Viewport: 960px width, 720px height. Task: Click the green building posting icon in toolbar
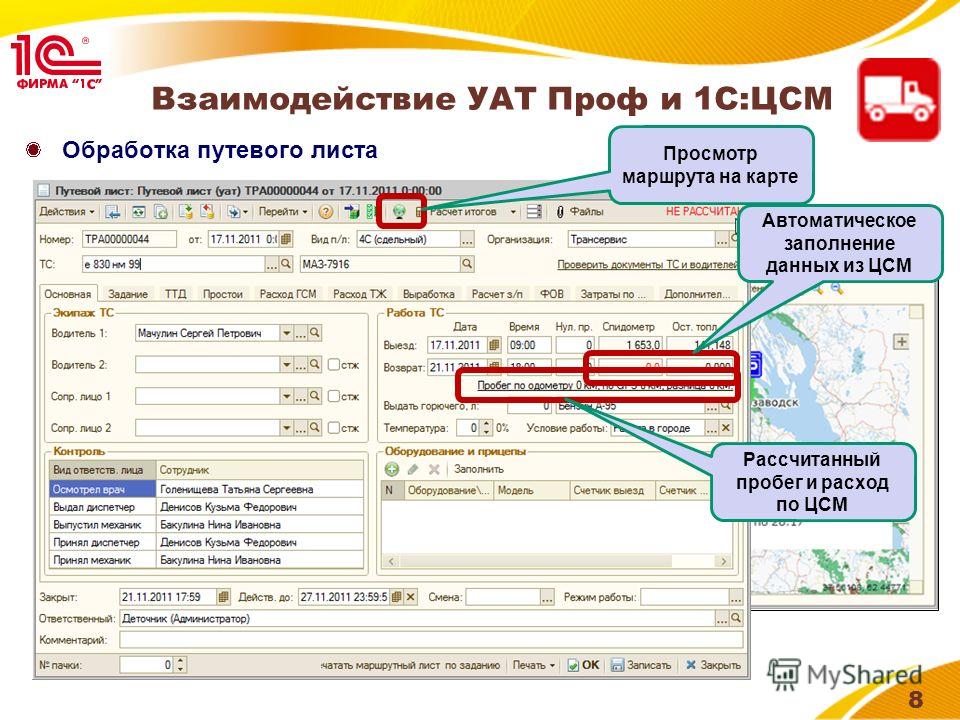351,212
